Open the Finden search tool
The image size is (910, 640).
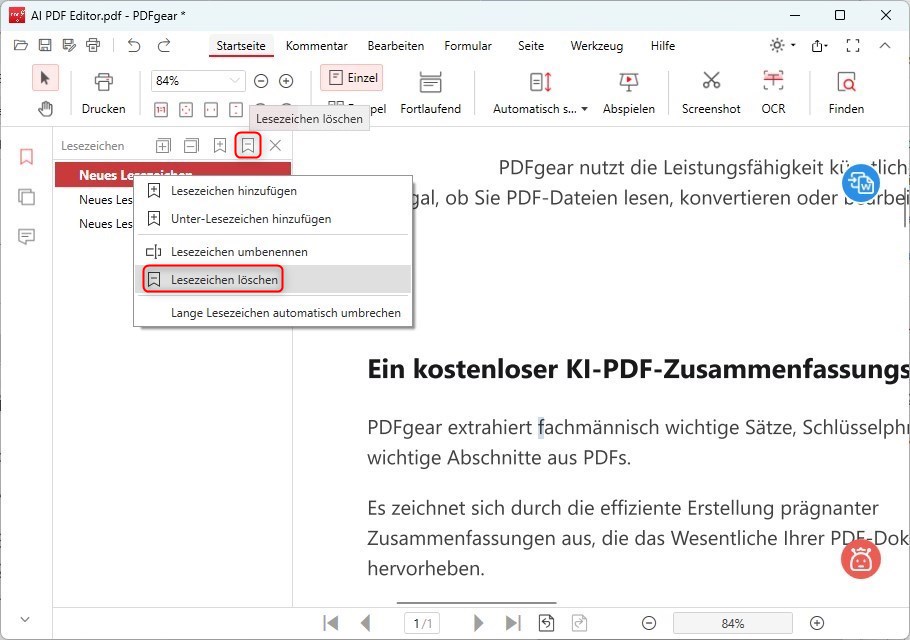coord(846,93)
